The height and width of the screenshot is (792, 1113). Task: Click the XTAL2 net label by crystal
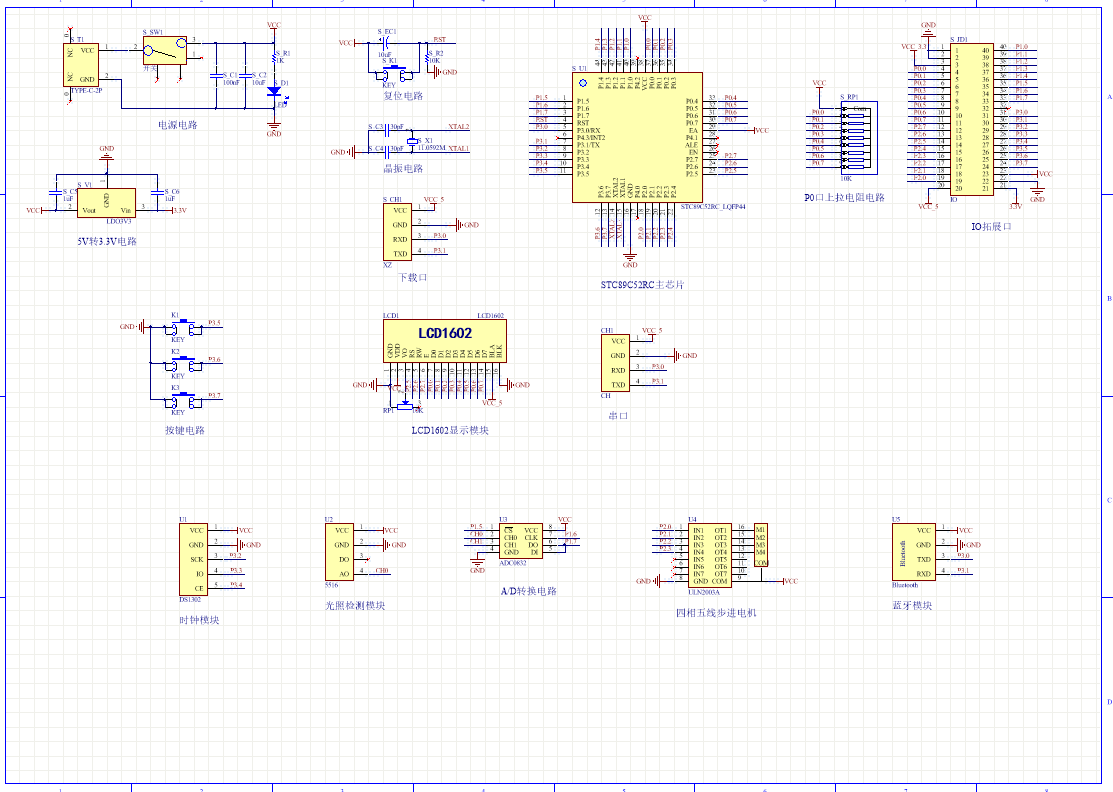tap(459, 126)
